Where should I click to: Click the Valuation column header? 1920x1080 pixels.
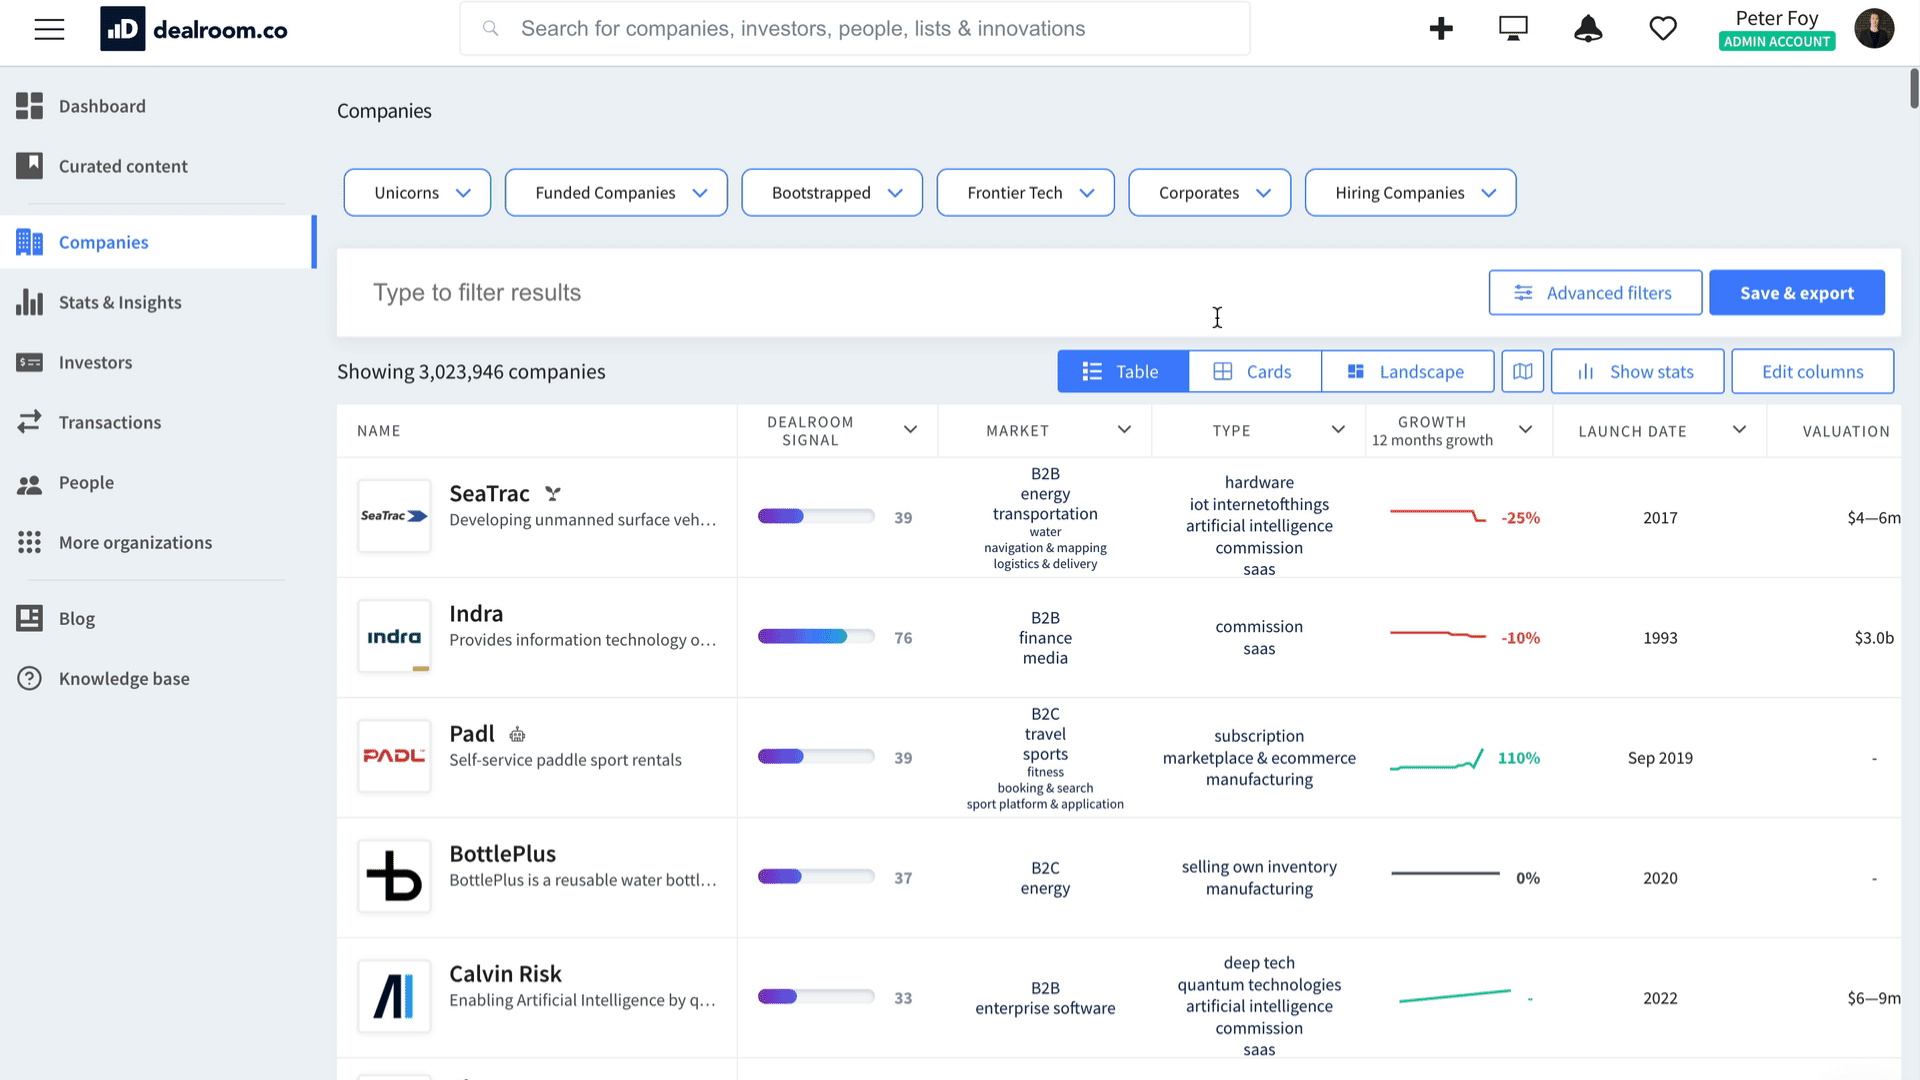(1845, 431)
